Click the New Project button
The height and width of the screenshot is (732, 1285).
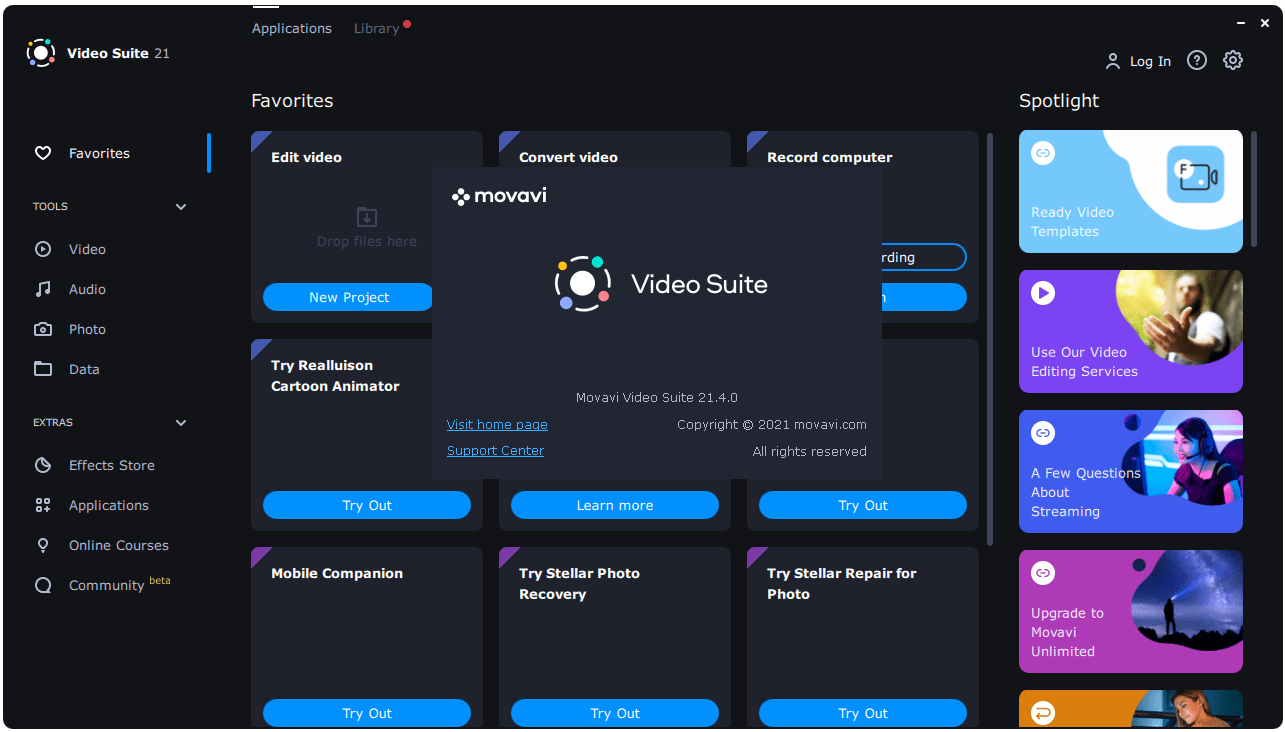[349, 297]
